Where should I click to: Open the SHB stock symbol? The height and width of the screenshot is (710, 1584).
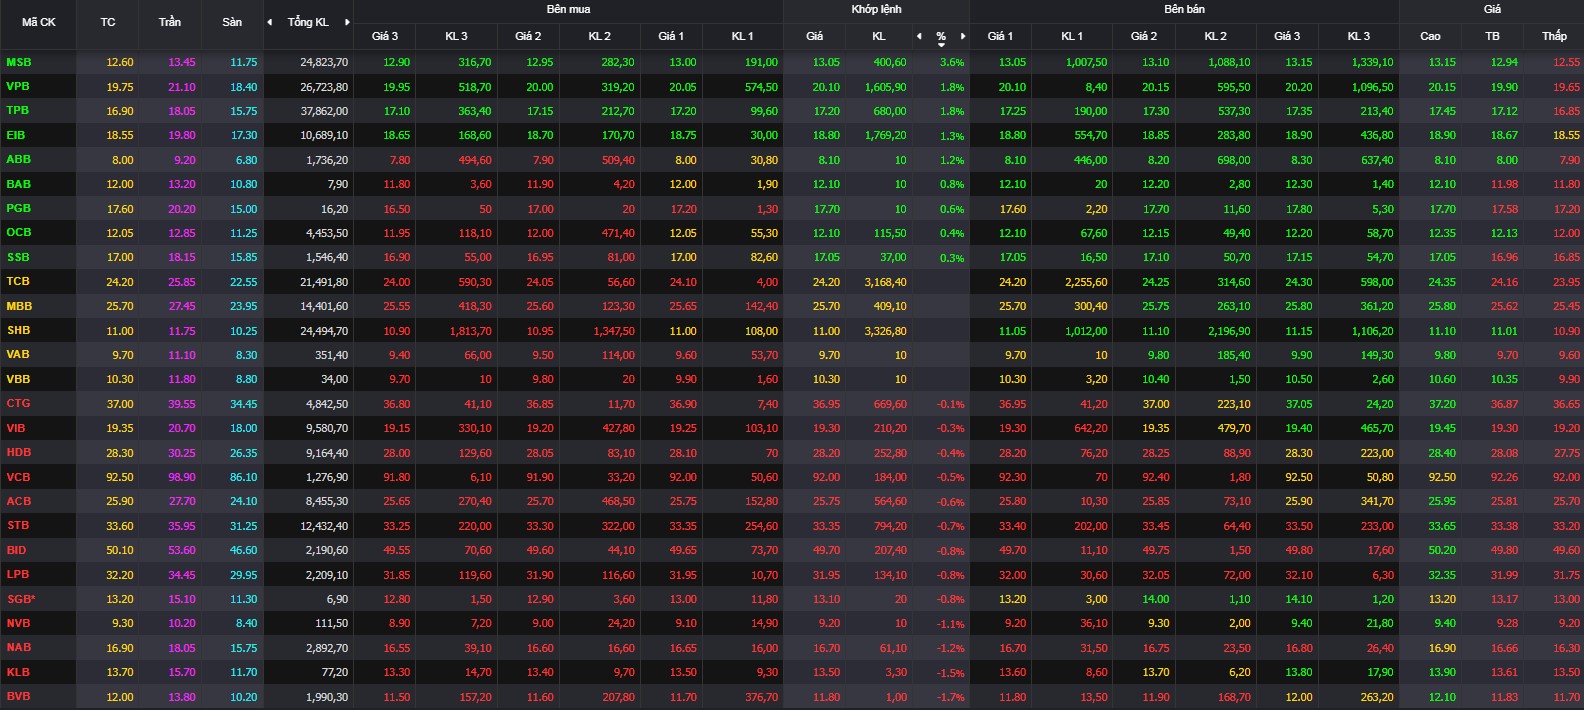coord(18,330)
